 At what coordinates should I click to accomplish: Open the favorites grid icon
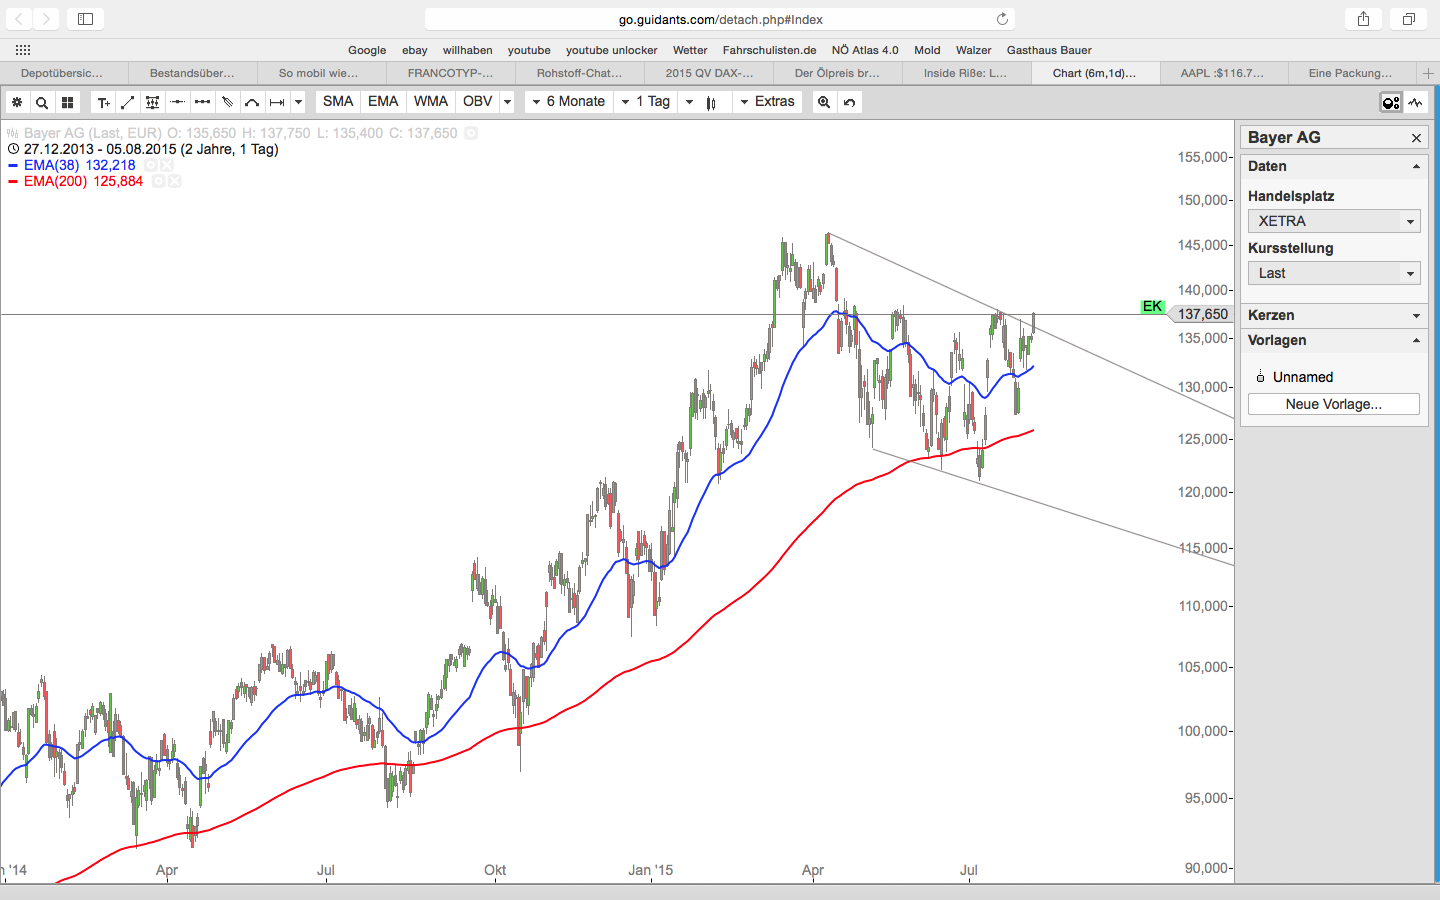click(23, 50)
